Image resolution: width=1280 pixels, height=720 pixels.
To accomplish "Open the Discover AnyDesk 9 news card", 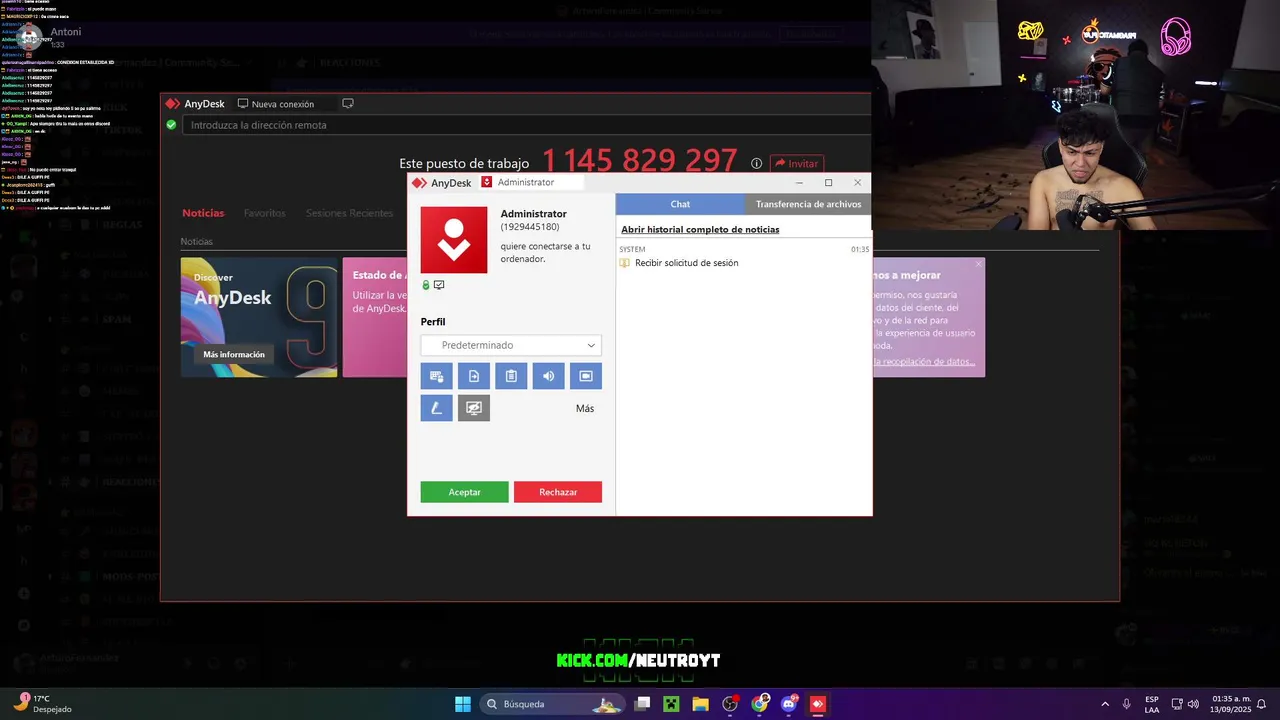I will coord(259,317).
